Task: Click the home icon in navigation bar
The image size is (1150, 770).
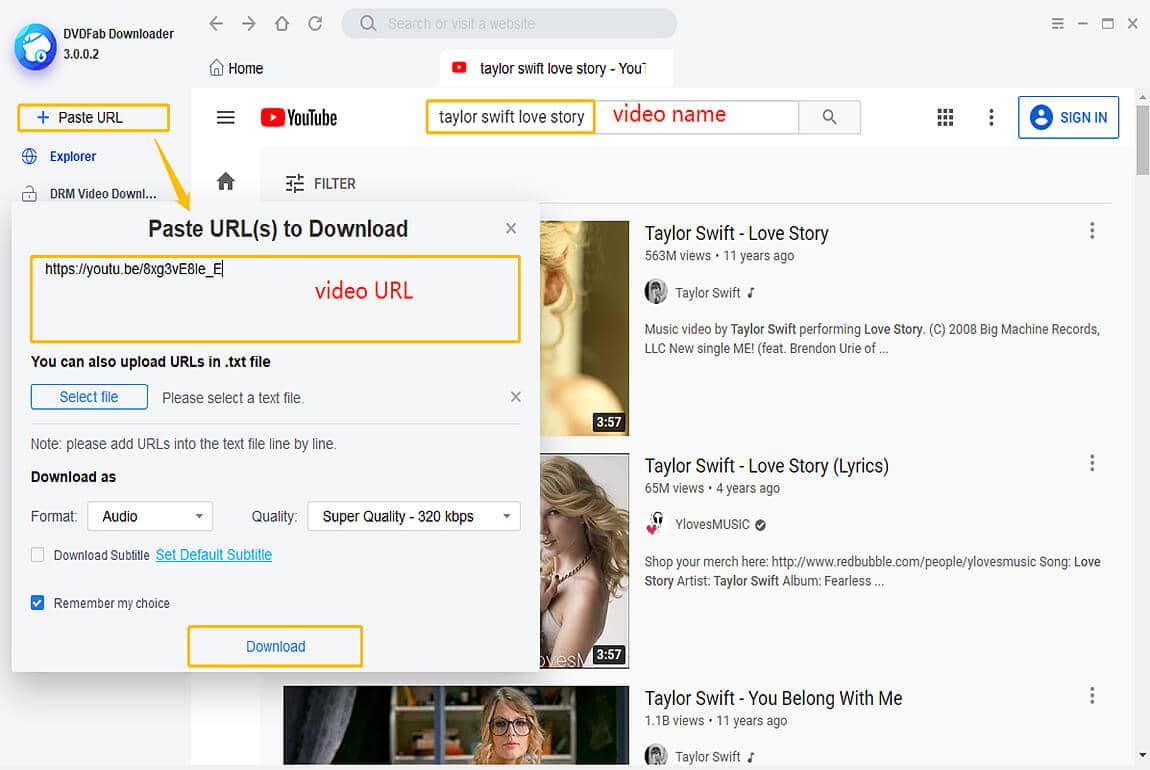Action: click(282, 23)
